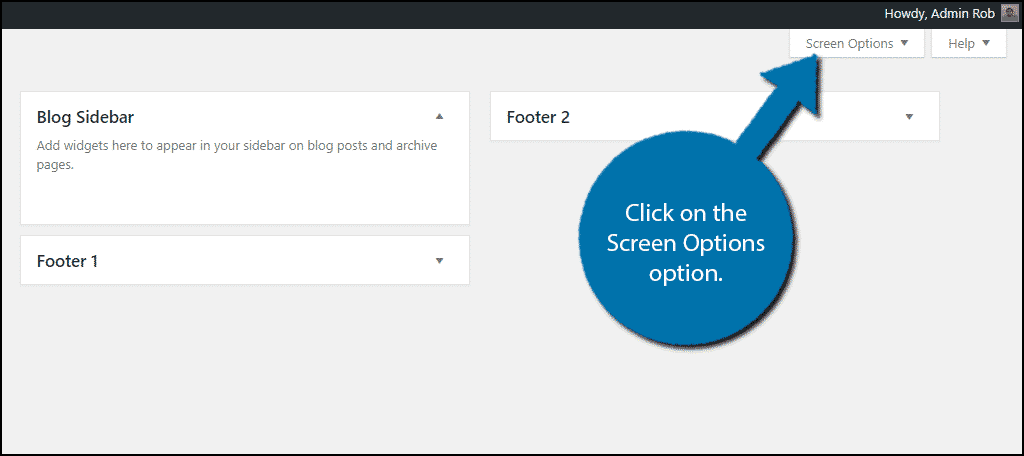The height and width of the screenshot is (456, 1024).
Task: Click the triangle beside Screen Options
Action: (904, 43)
